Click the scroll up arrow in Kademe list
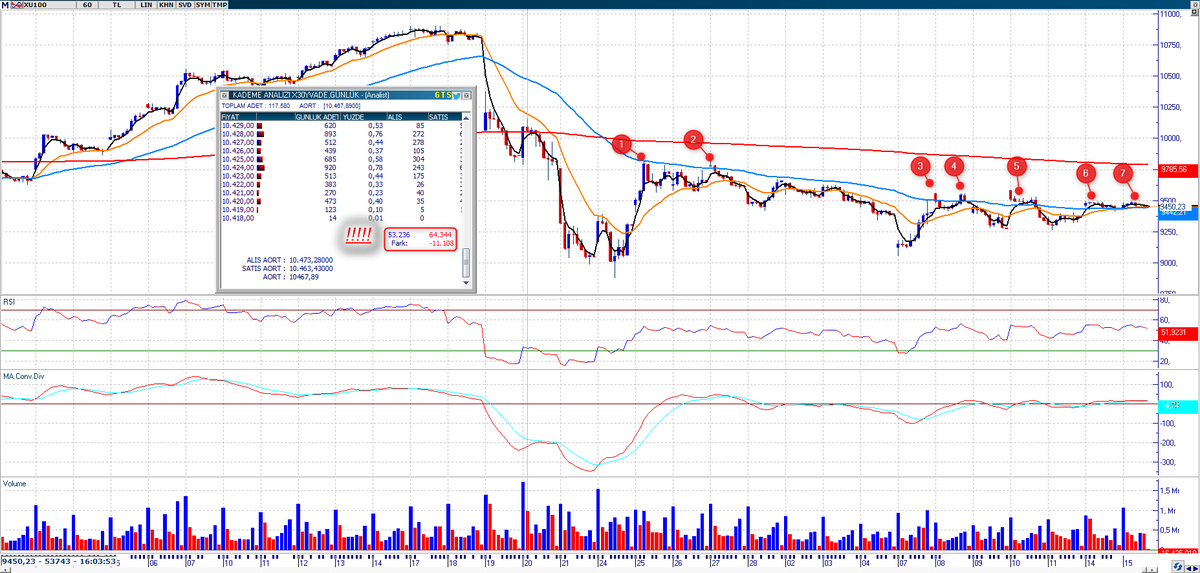Screen dimensions: 1200x573 click(x=466, y=118)
